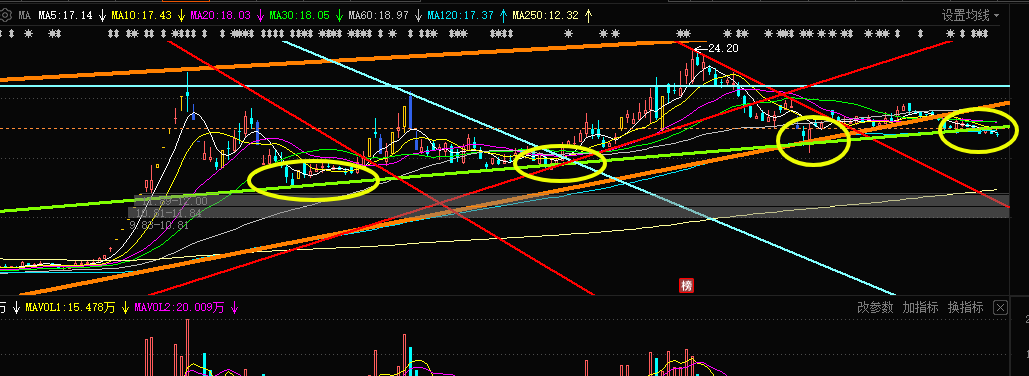Select the green MA30:18.05 label

click(299, 15)
